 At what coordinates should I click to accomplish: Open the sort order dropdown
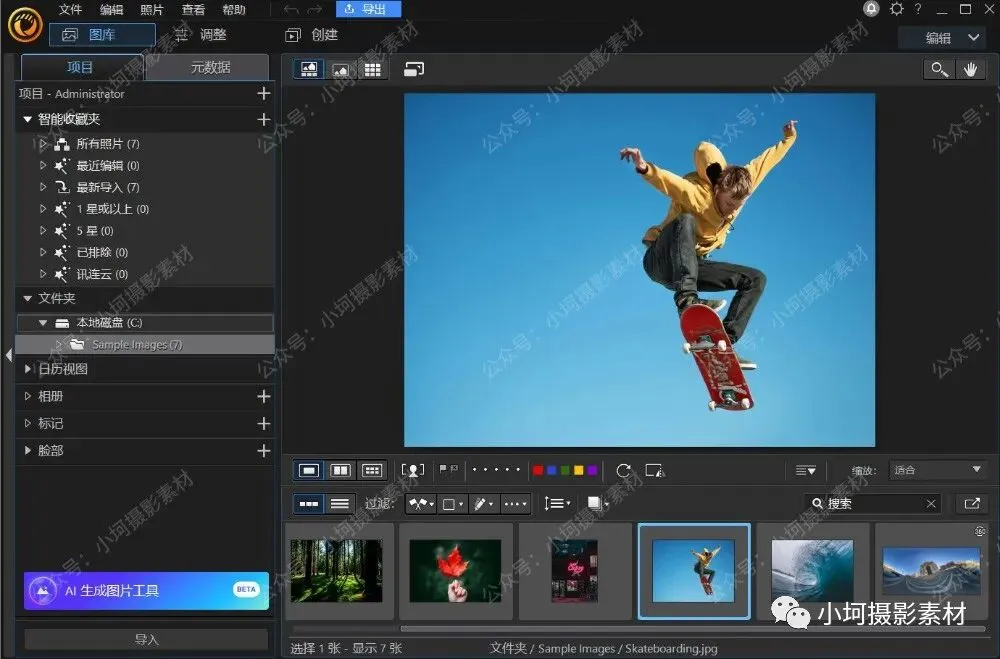tap(556, 504)
